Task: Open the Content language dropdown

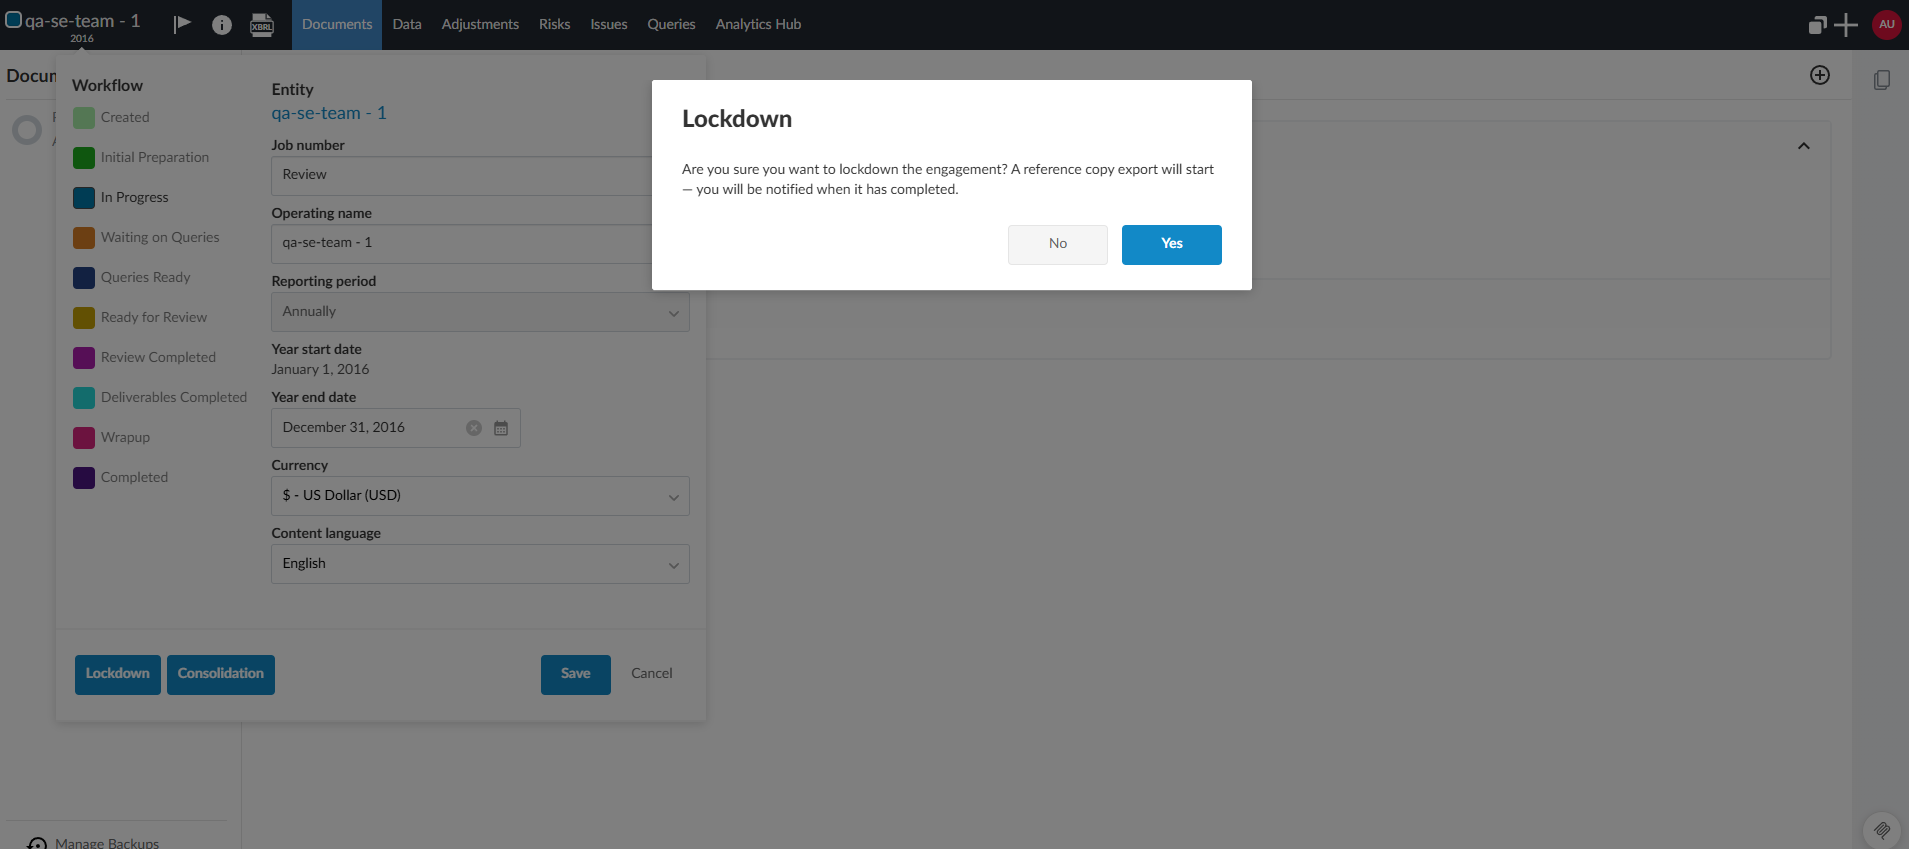Action: pos(480,564)
